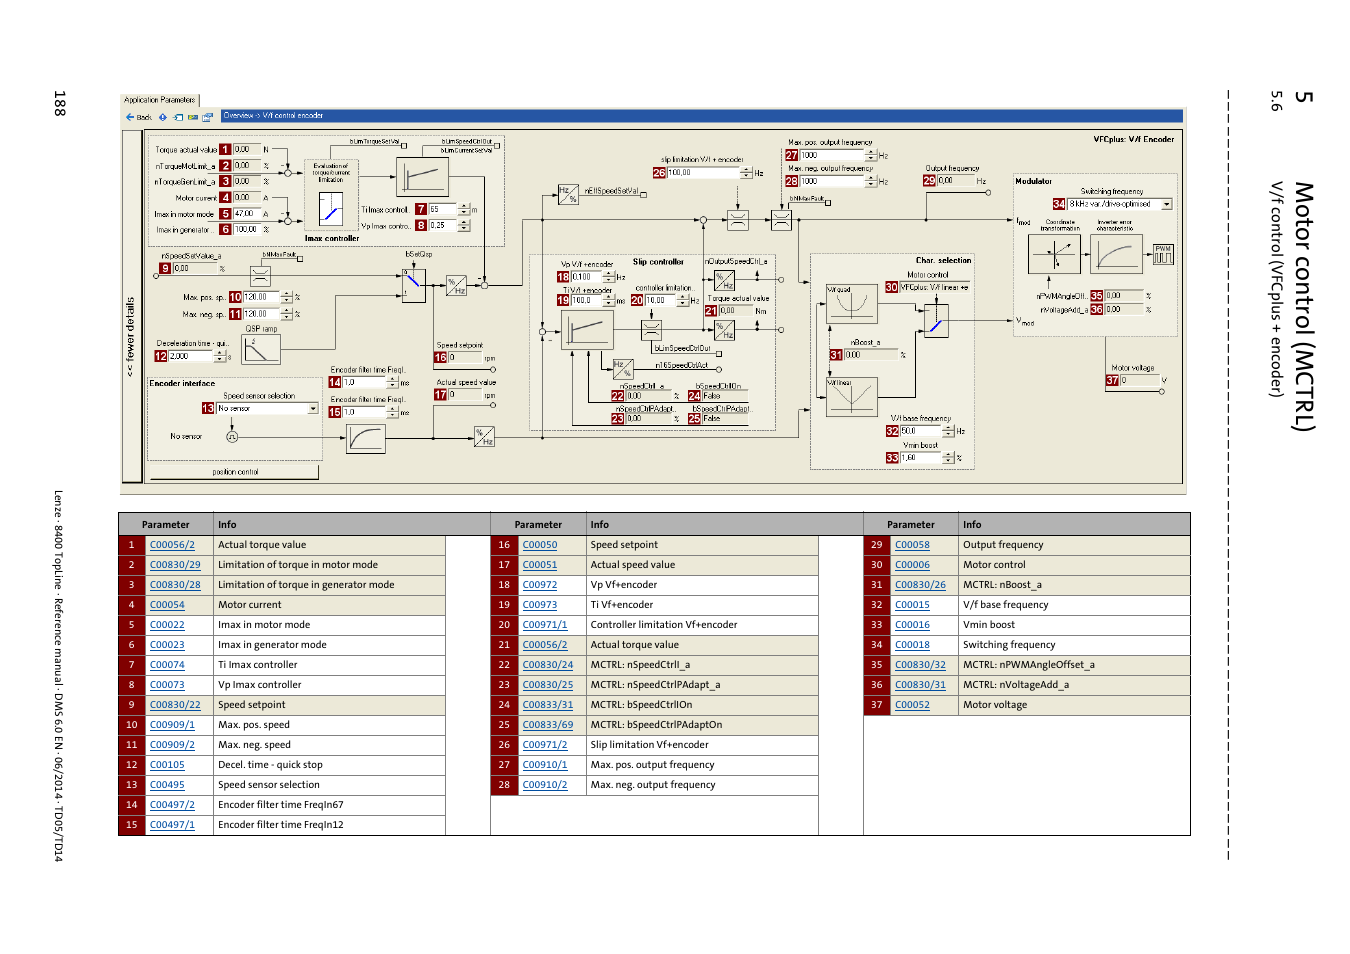Select the Imax controller PI response block
Screen dimensions: 1350x954
[x=422, y=177]
